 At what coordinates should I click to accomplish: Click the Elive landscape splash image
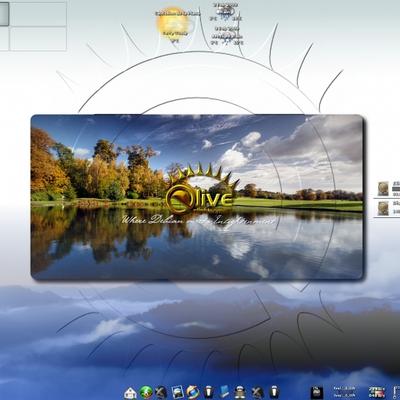coord(197,197)
